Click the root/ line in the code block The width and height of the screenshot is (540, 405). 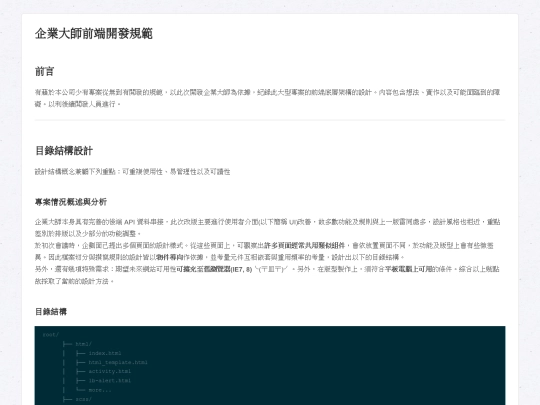pyautogui.click(x=51, y=334)
